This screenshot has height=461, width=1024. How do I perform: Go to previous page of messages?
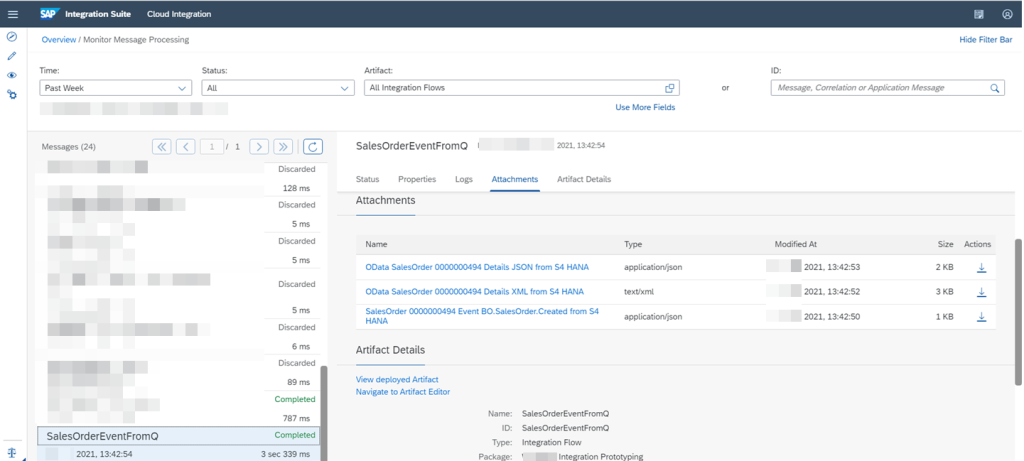pyautogui.click(x=186, y=147)
